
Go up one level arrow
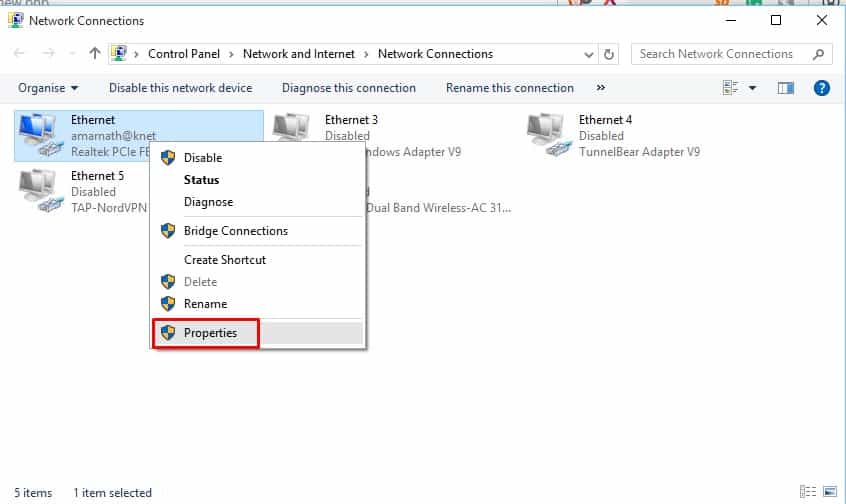[x=95, y=53]
